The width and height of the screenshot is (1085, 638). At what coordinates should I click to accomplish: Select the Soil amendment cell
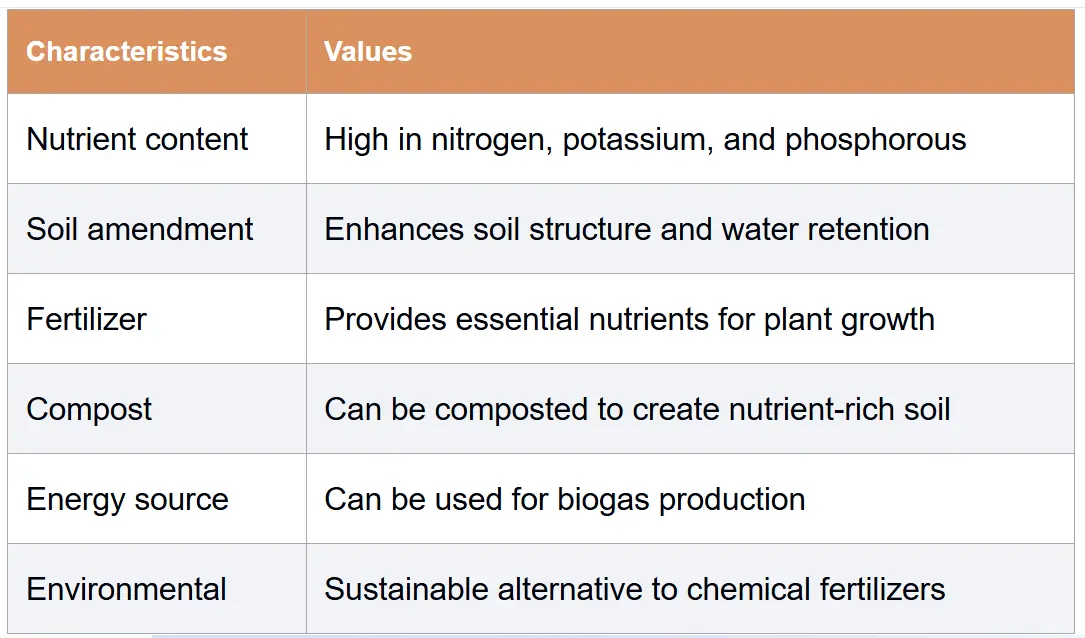(157, 228)
